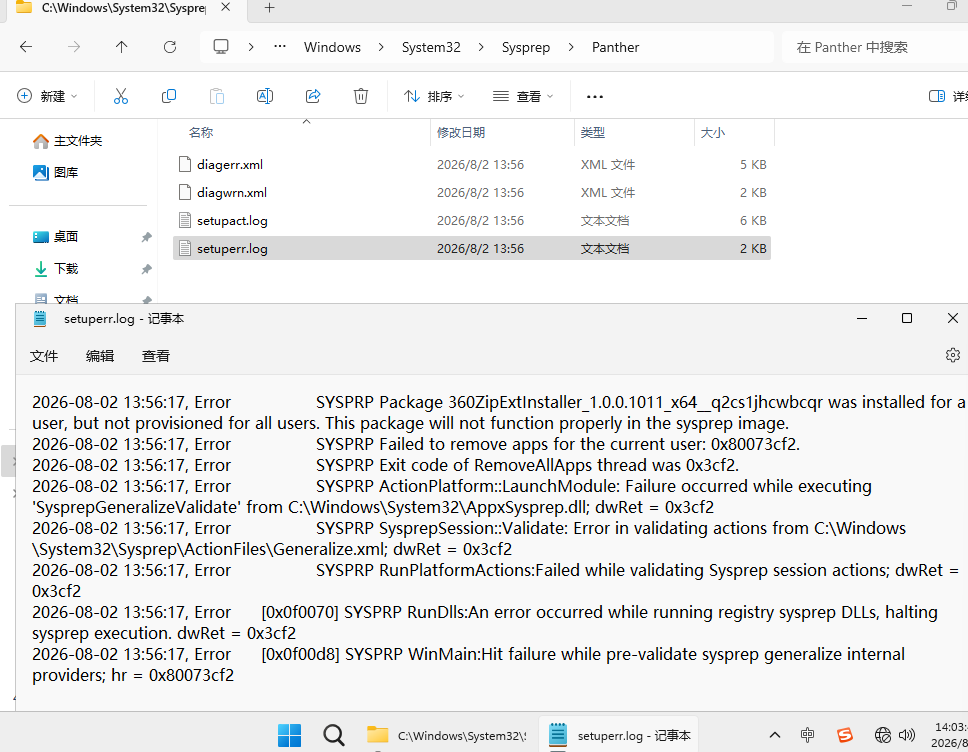
Task: Select the setupact.log file
Action: tap(472, 220)
